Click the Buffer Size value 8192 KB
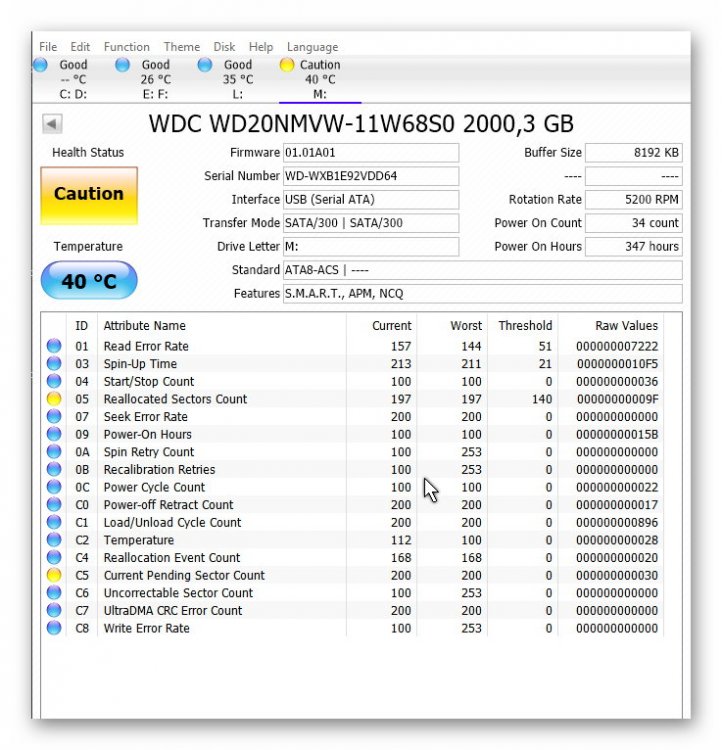The height and width of the screenshot is (750, 722). pyautogui.click(x=633, y=153)
